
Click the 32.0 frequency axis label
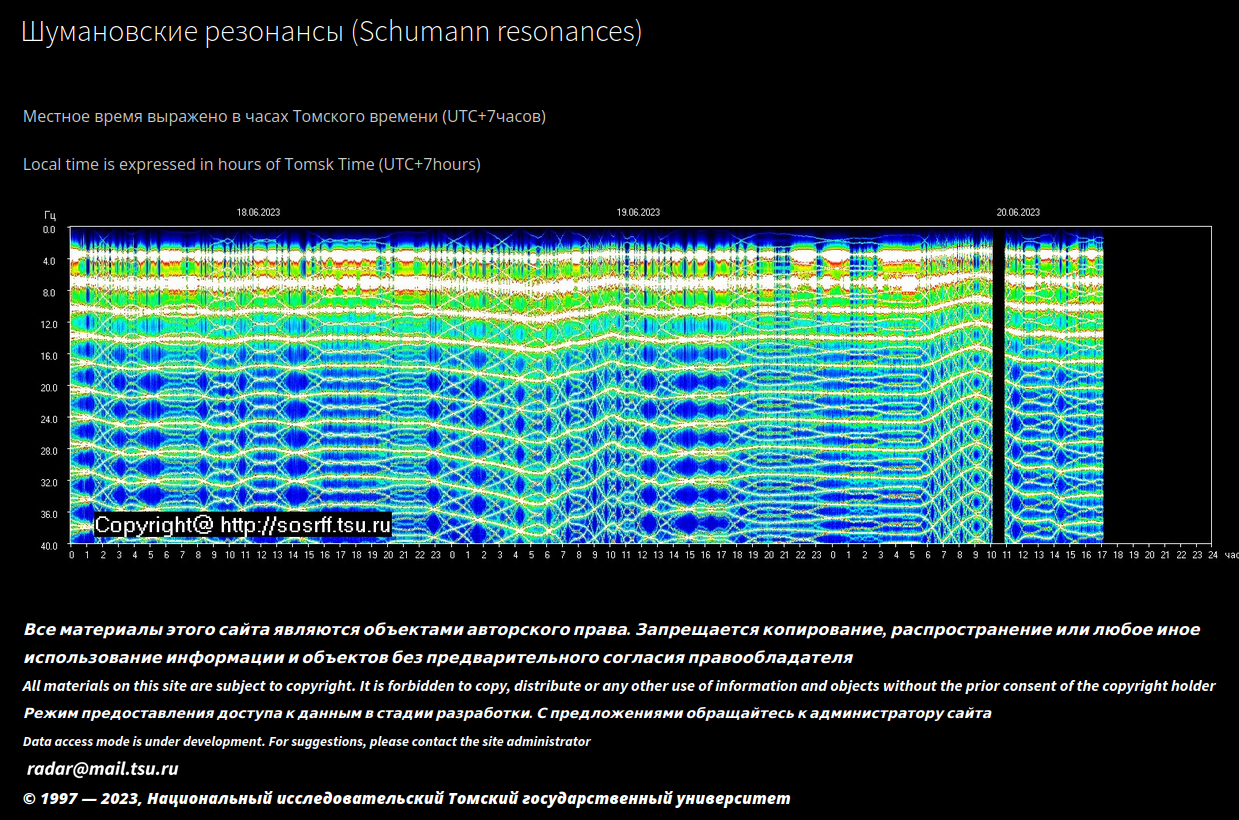[49, 482]
